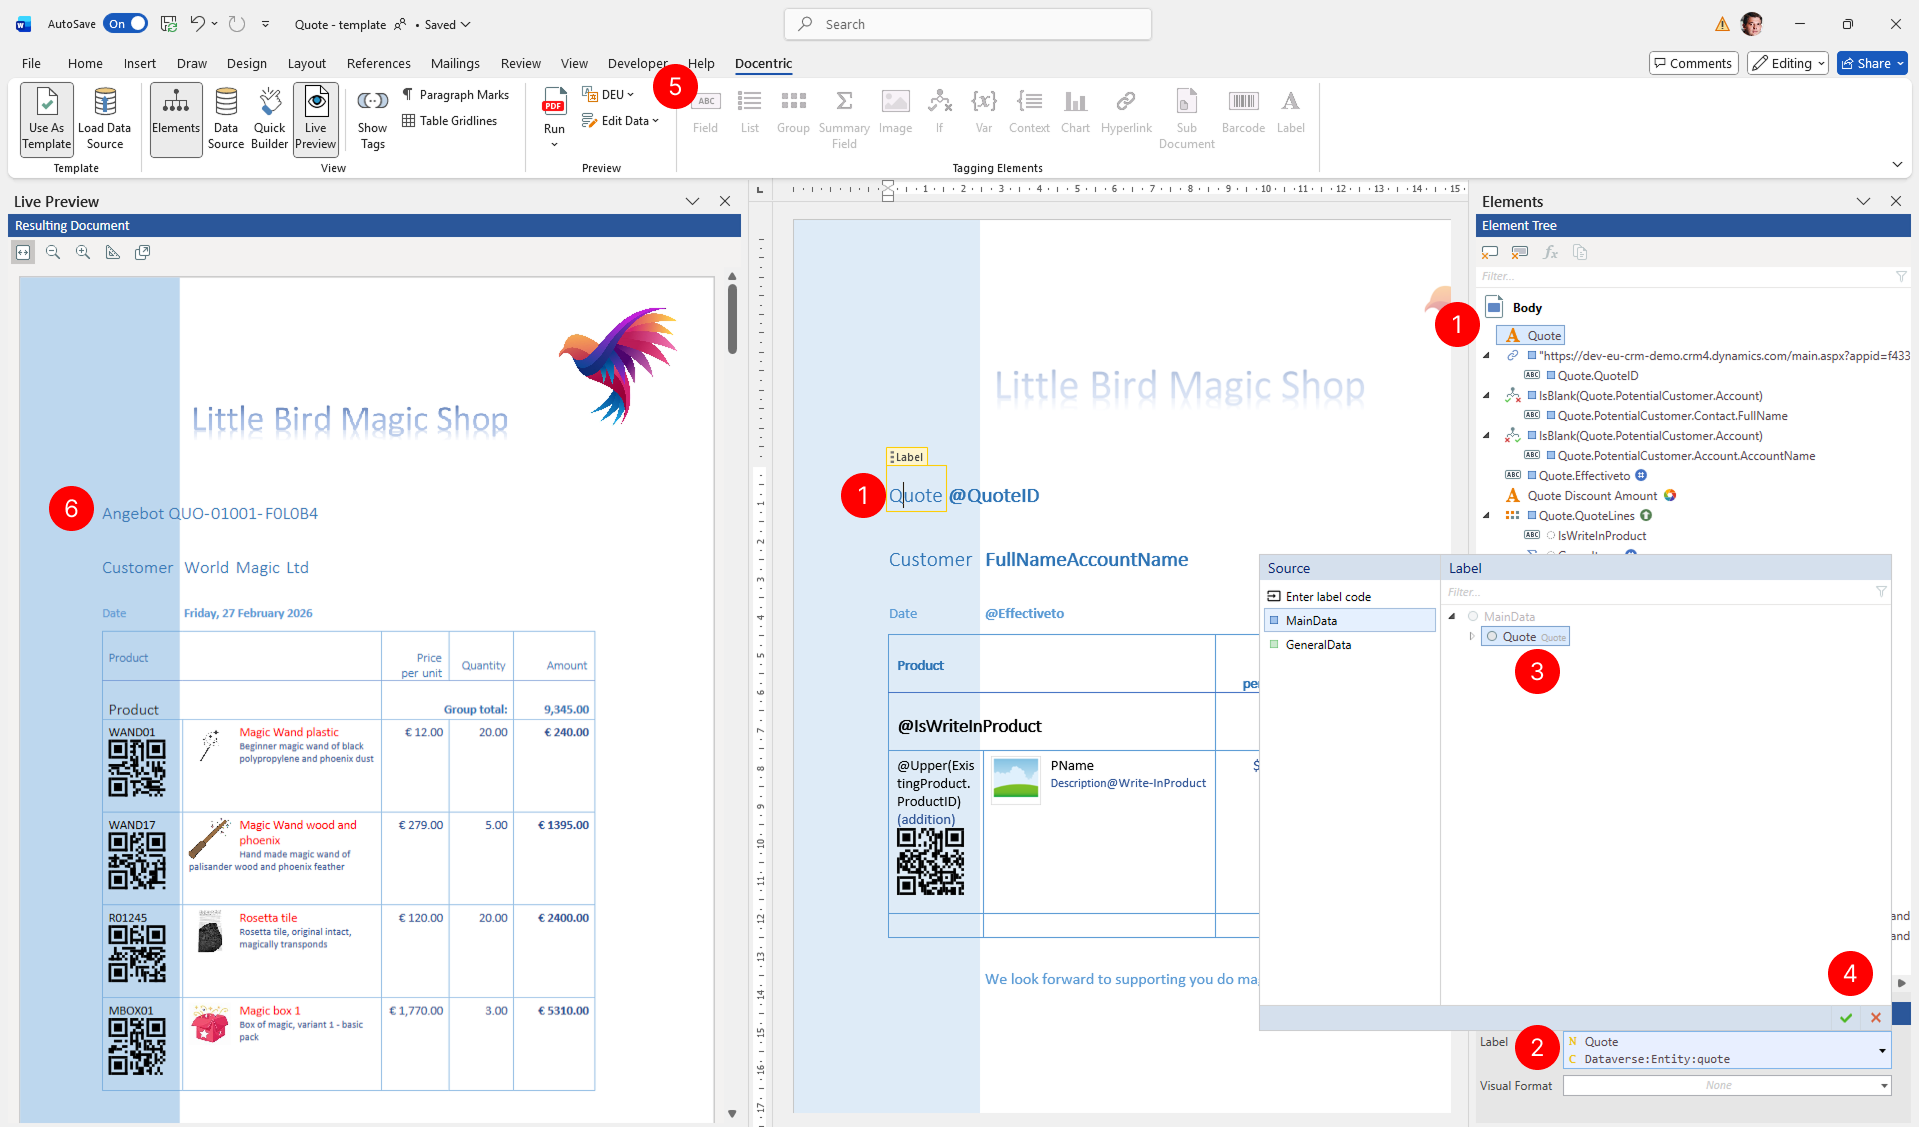Toggle Table Gridlines display
1919x1127 pixels.
tap(450, 121)
